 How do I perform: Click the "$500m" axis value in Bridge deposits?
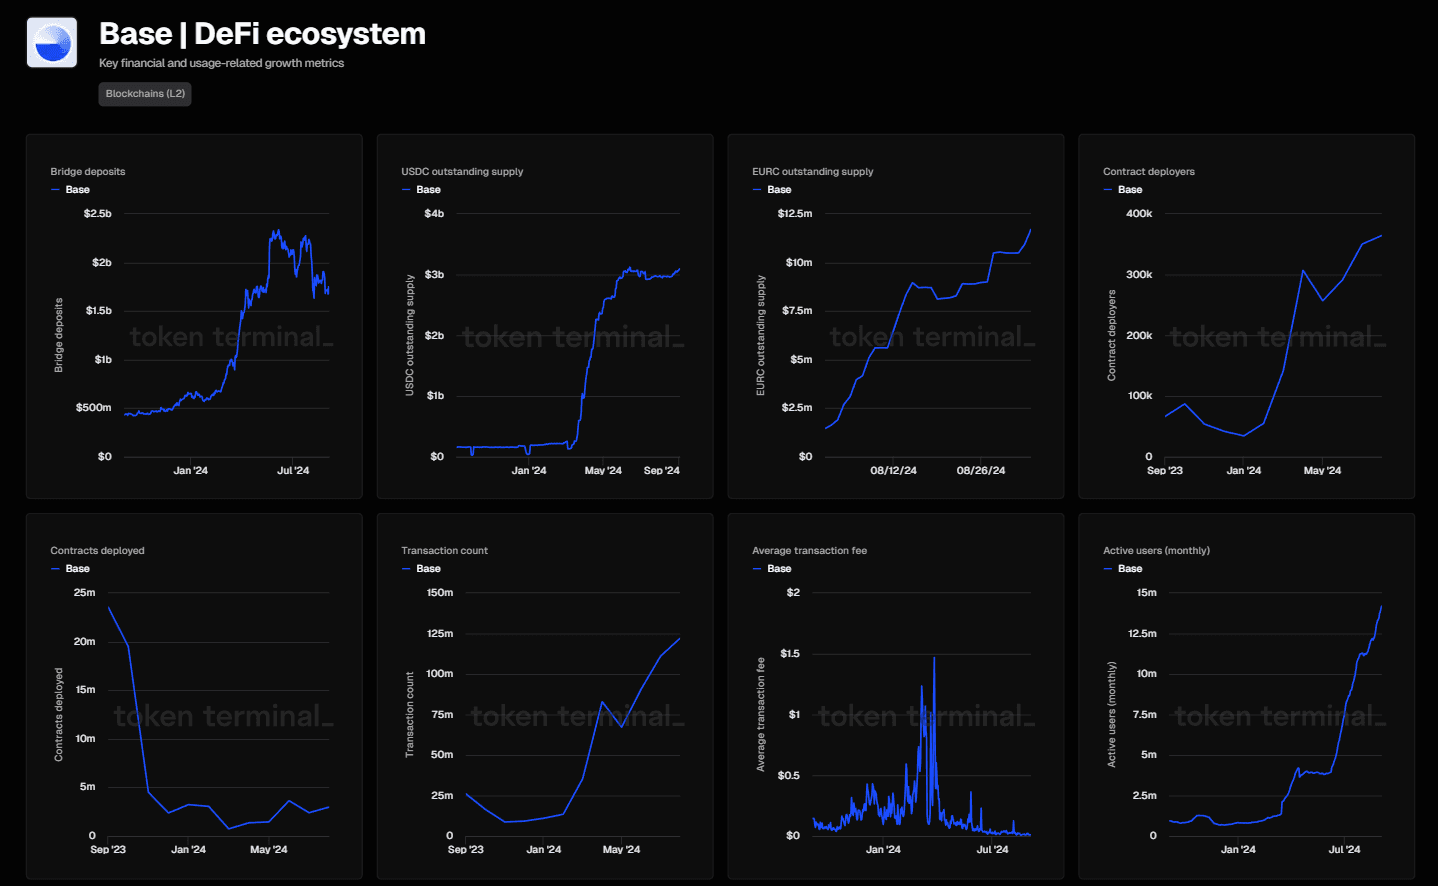[94, 408]
